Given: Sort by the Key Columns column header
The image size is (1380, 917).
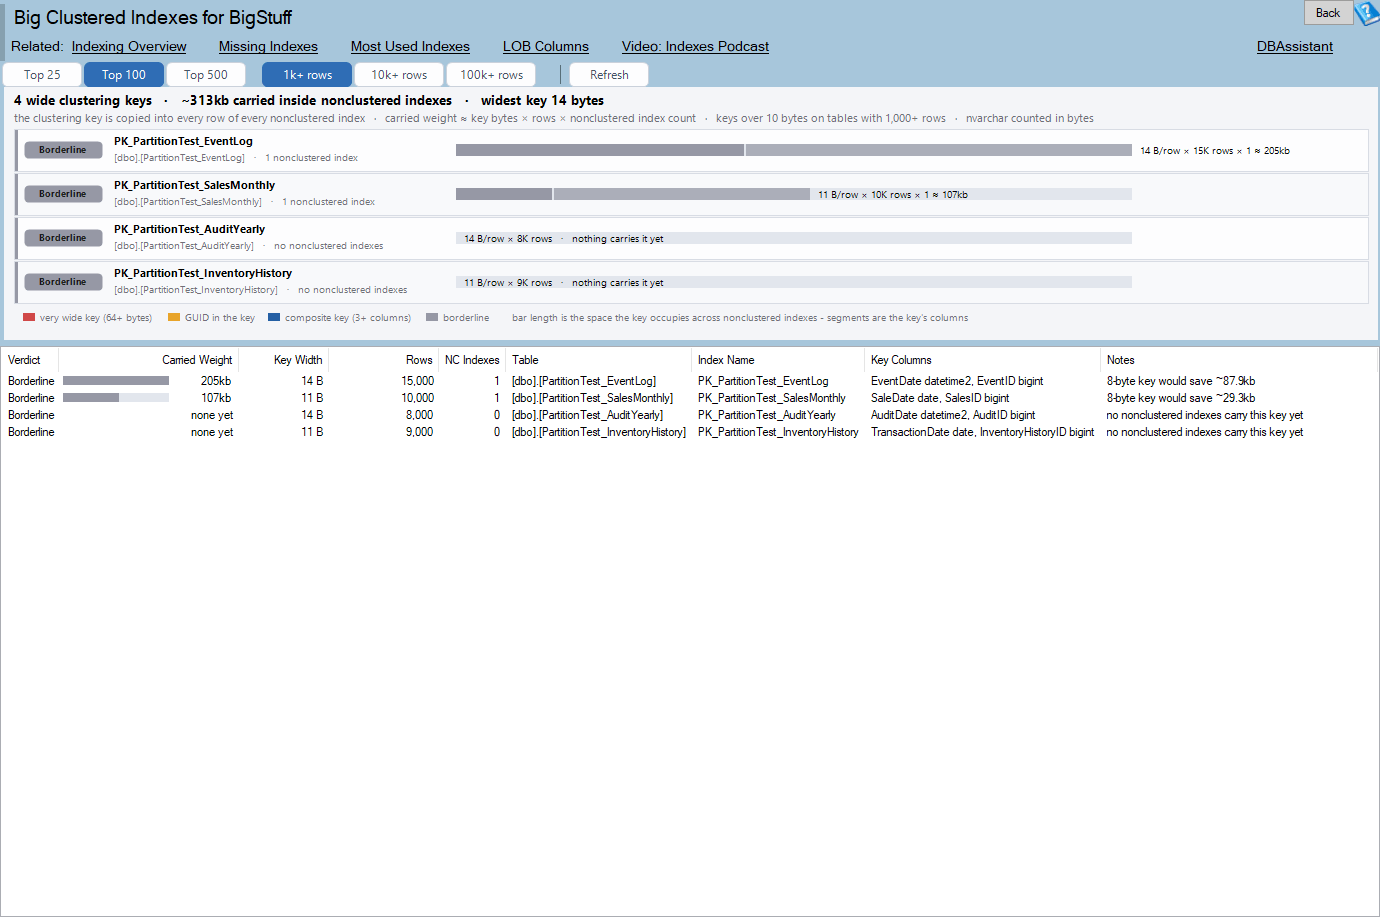Looking at the screenshot, I should point(982,360).
